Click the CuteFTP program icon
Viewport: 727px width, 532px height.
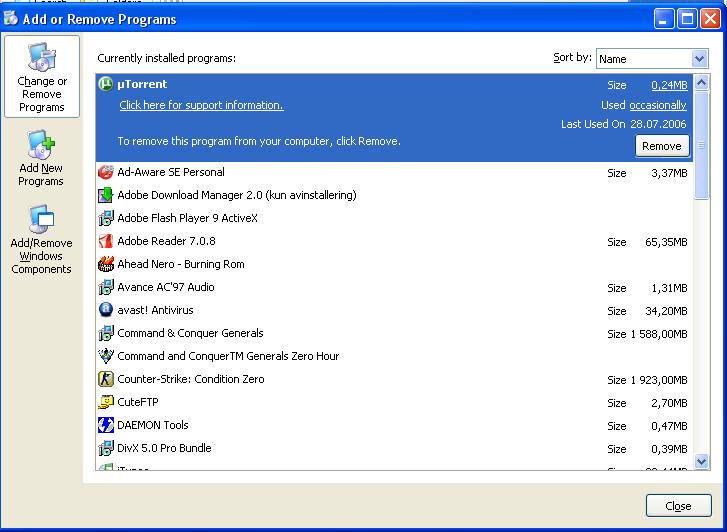pyautogui.click(x=106, y=402)
